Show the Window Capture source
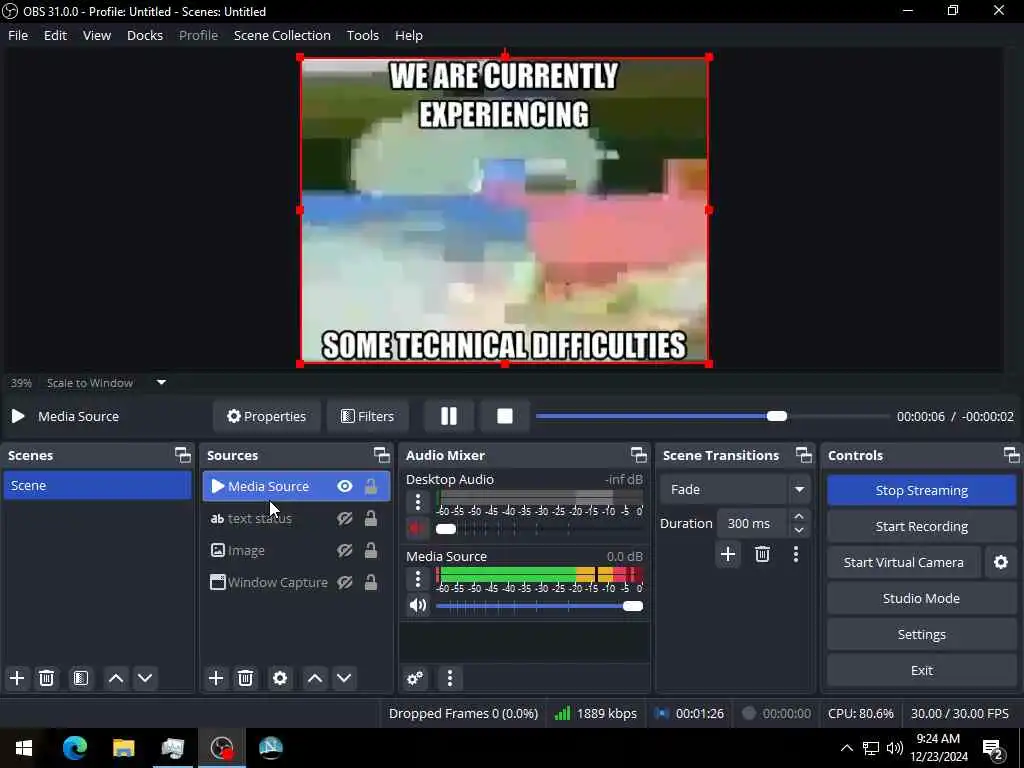Viewport: 1024px width, 768px height. [345, 582]
